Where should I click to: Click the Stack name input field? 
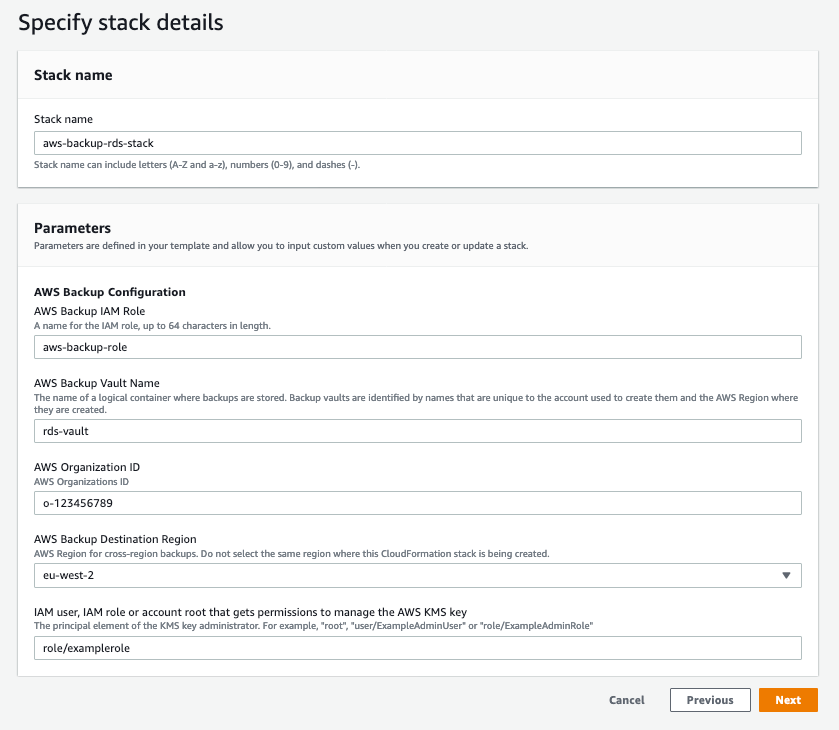(417, 143)
